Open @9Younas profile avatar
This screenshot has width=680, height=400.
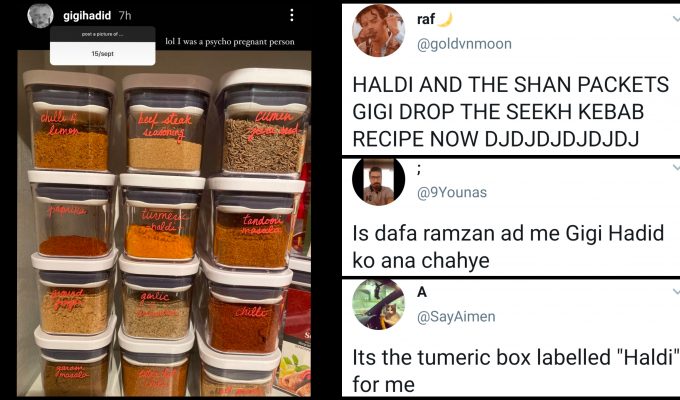tap(379, 179)
